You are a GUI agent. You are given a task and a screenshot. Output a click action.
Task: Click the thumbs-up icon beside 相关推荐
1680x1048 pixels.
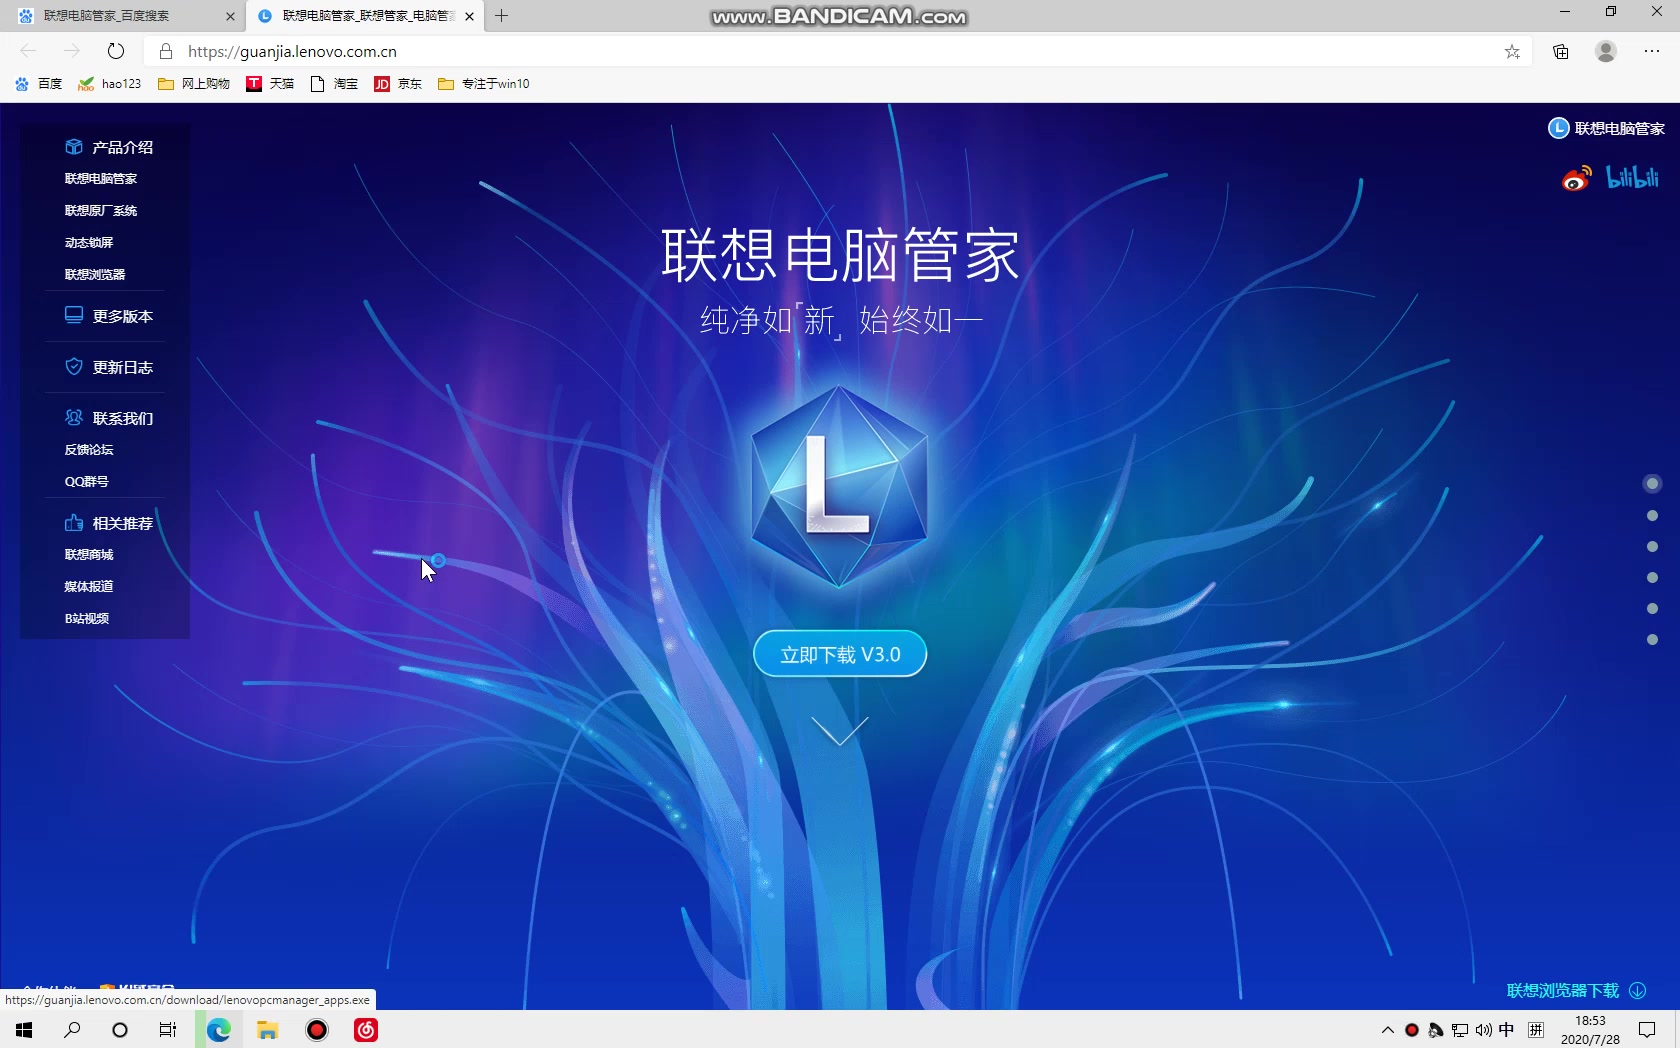pyautogui.click(x=74, y=522)
